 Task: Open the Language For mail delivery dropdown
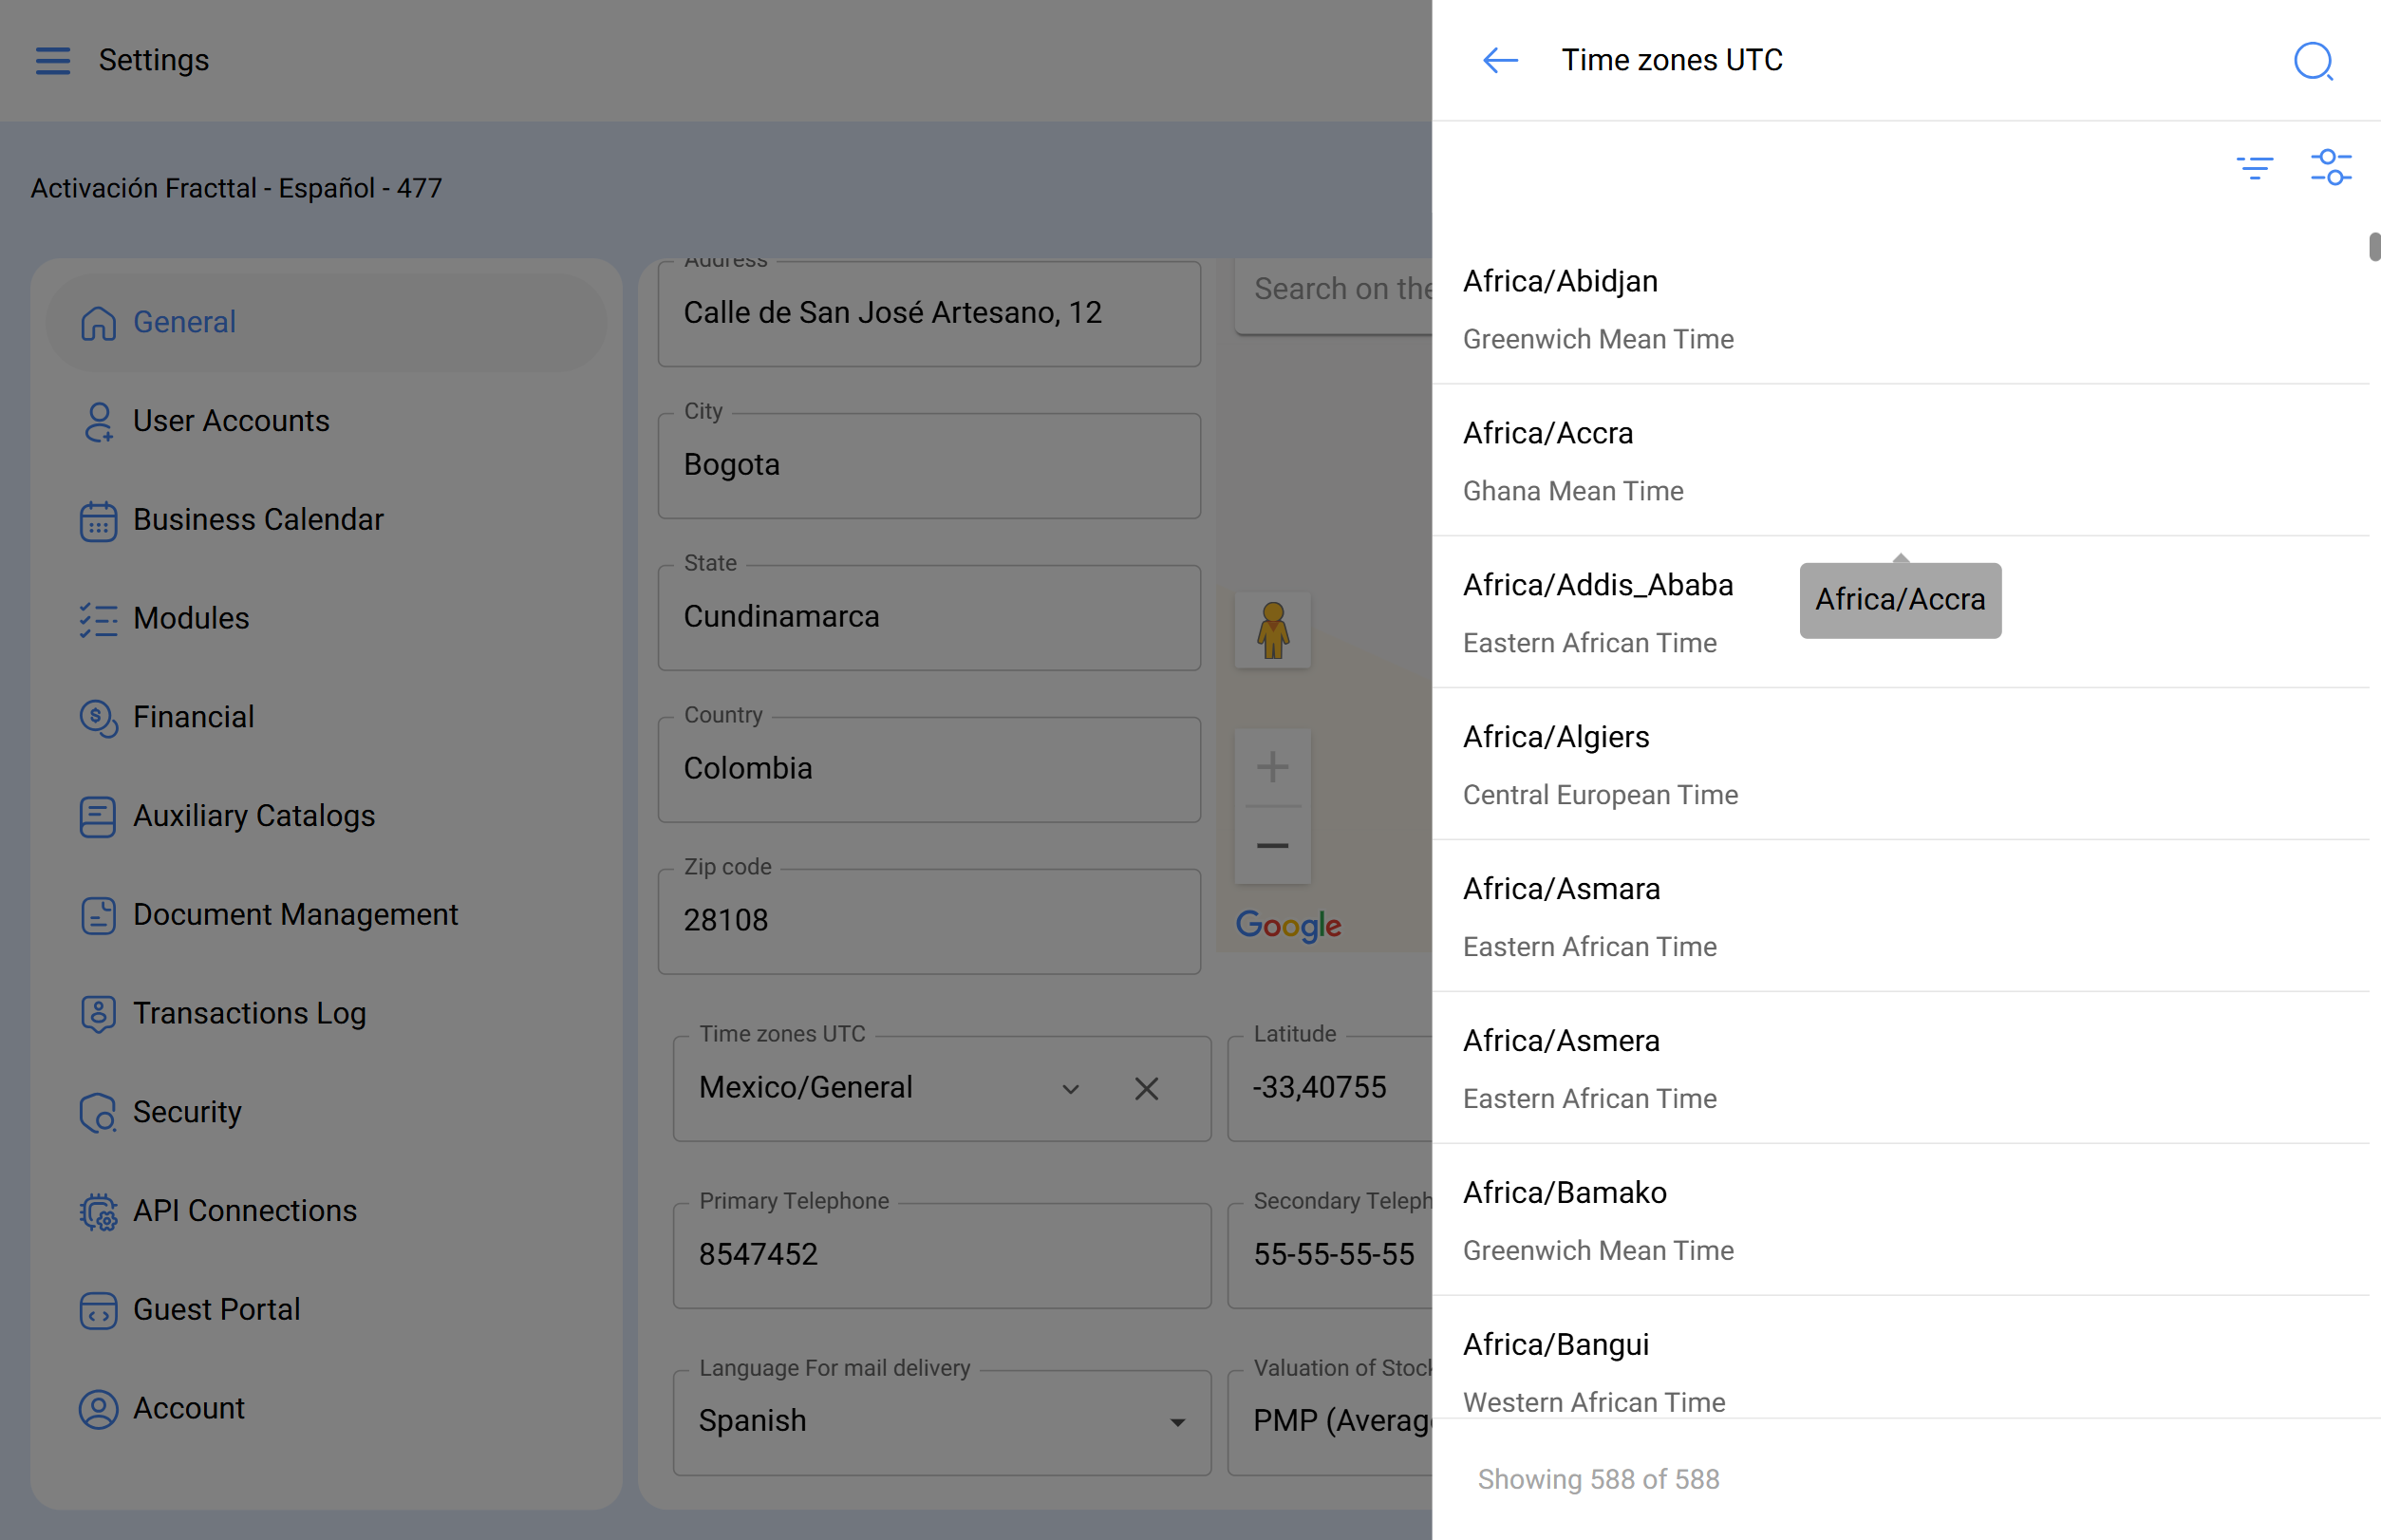pyautogui.click(x=1180, y=1421)
